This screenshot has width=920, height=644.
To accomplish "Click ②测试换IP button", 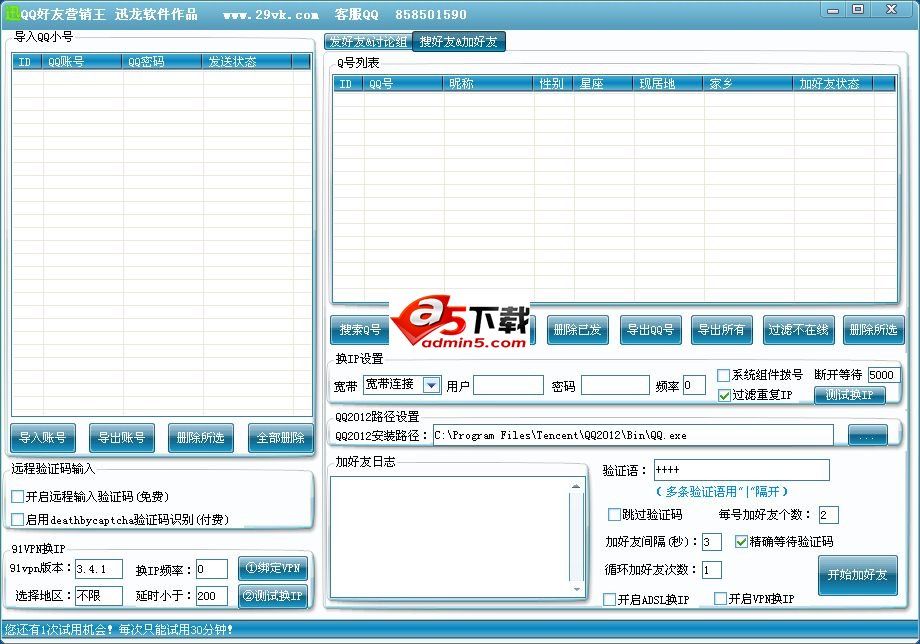I will (273, 595).
